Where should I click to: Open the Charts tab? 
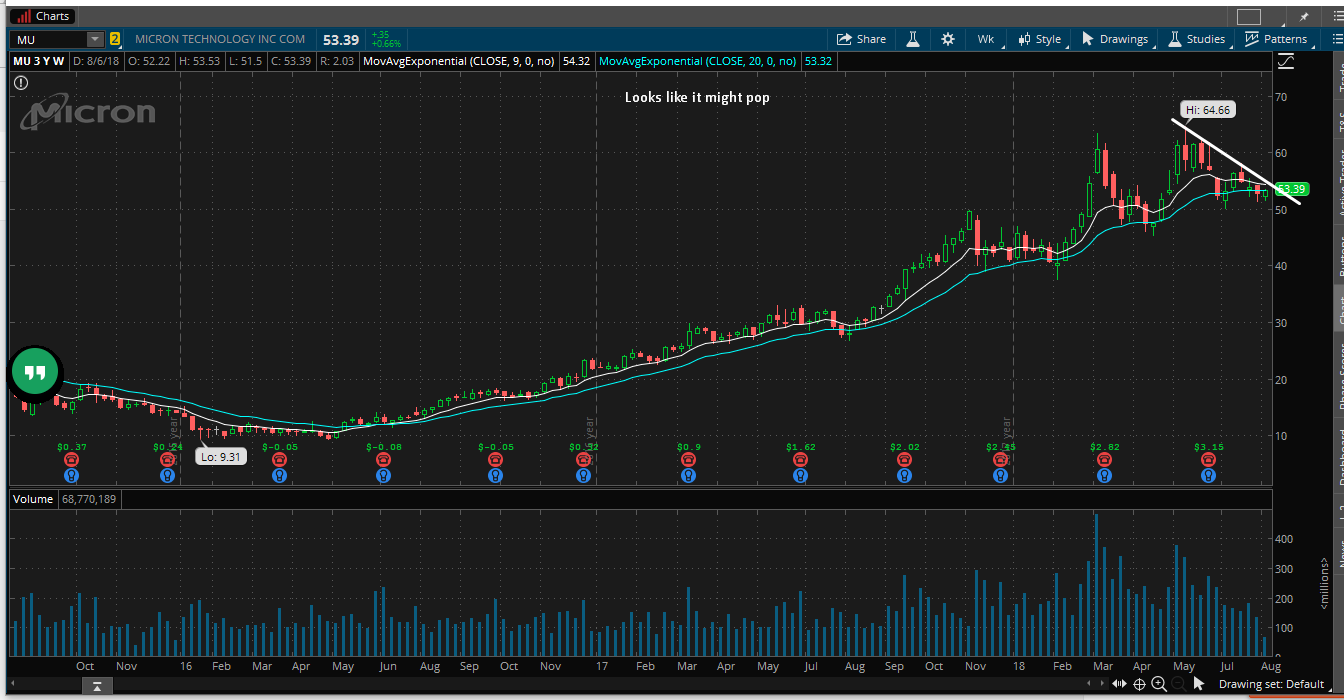point(43,16)
